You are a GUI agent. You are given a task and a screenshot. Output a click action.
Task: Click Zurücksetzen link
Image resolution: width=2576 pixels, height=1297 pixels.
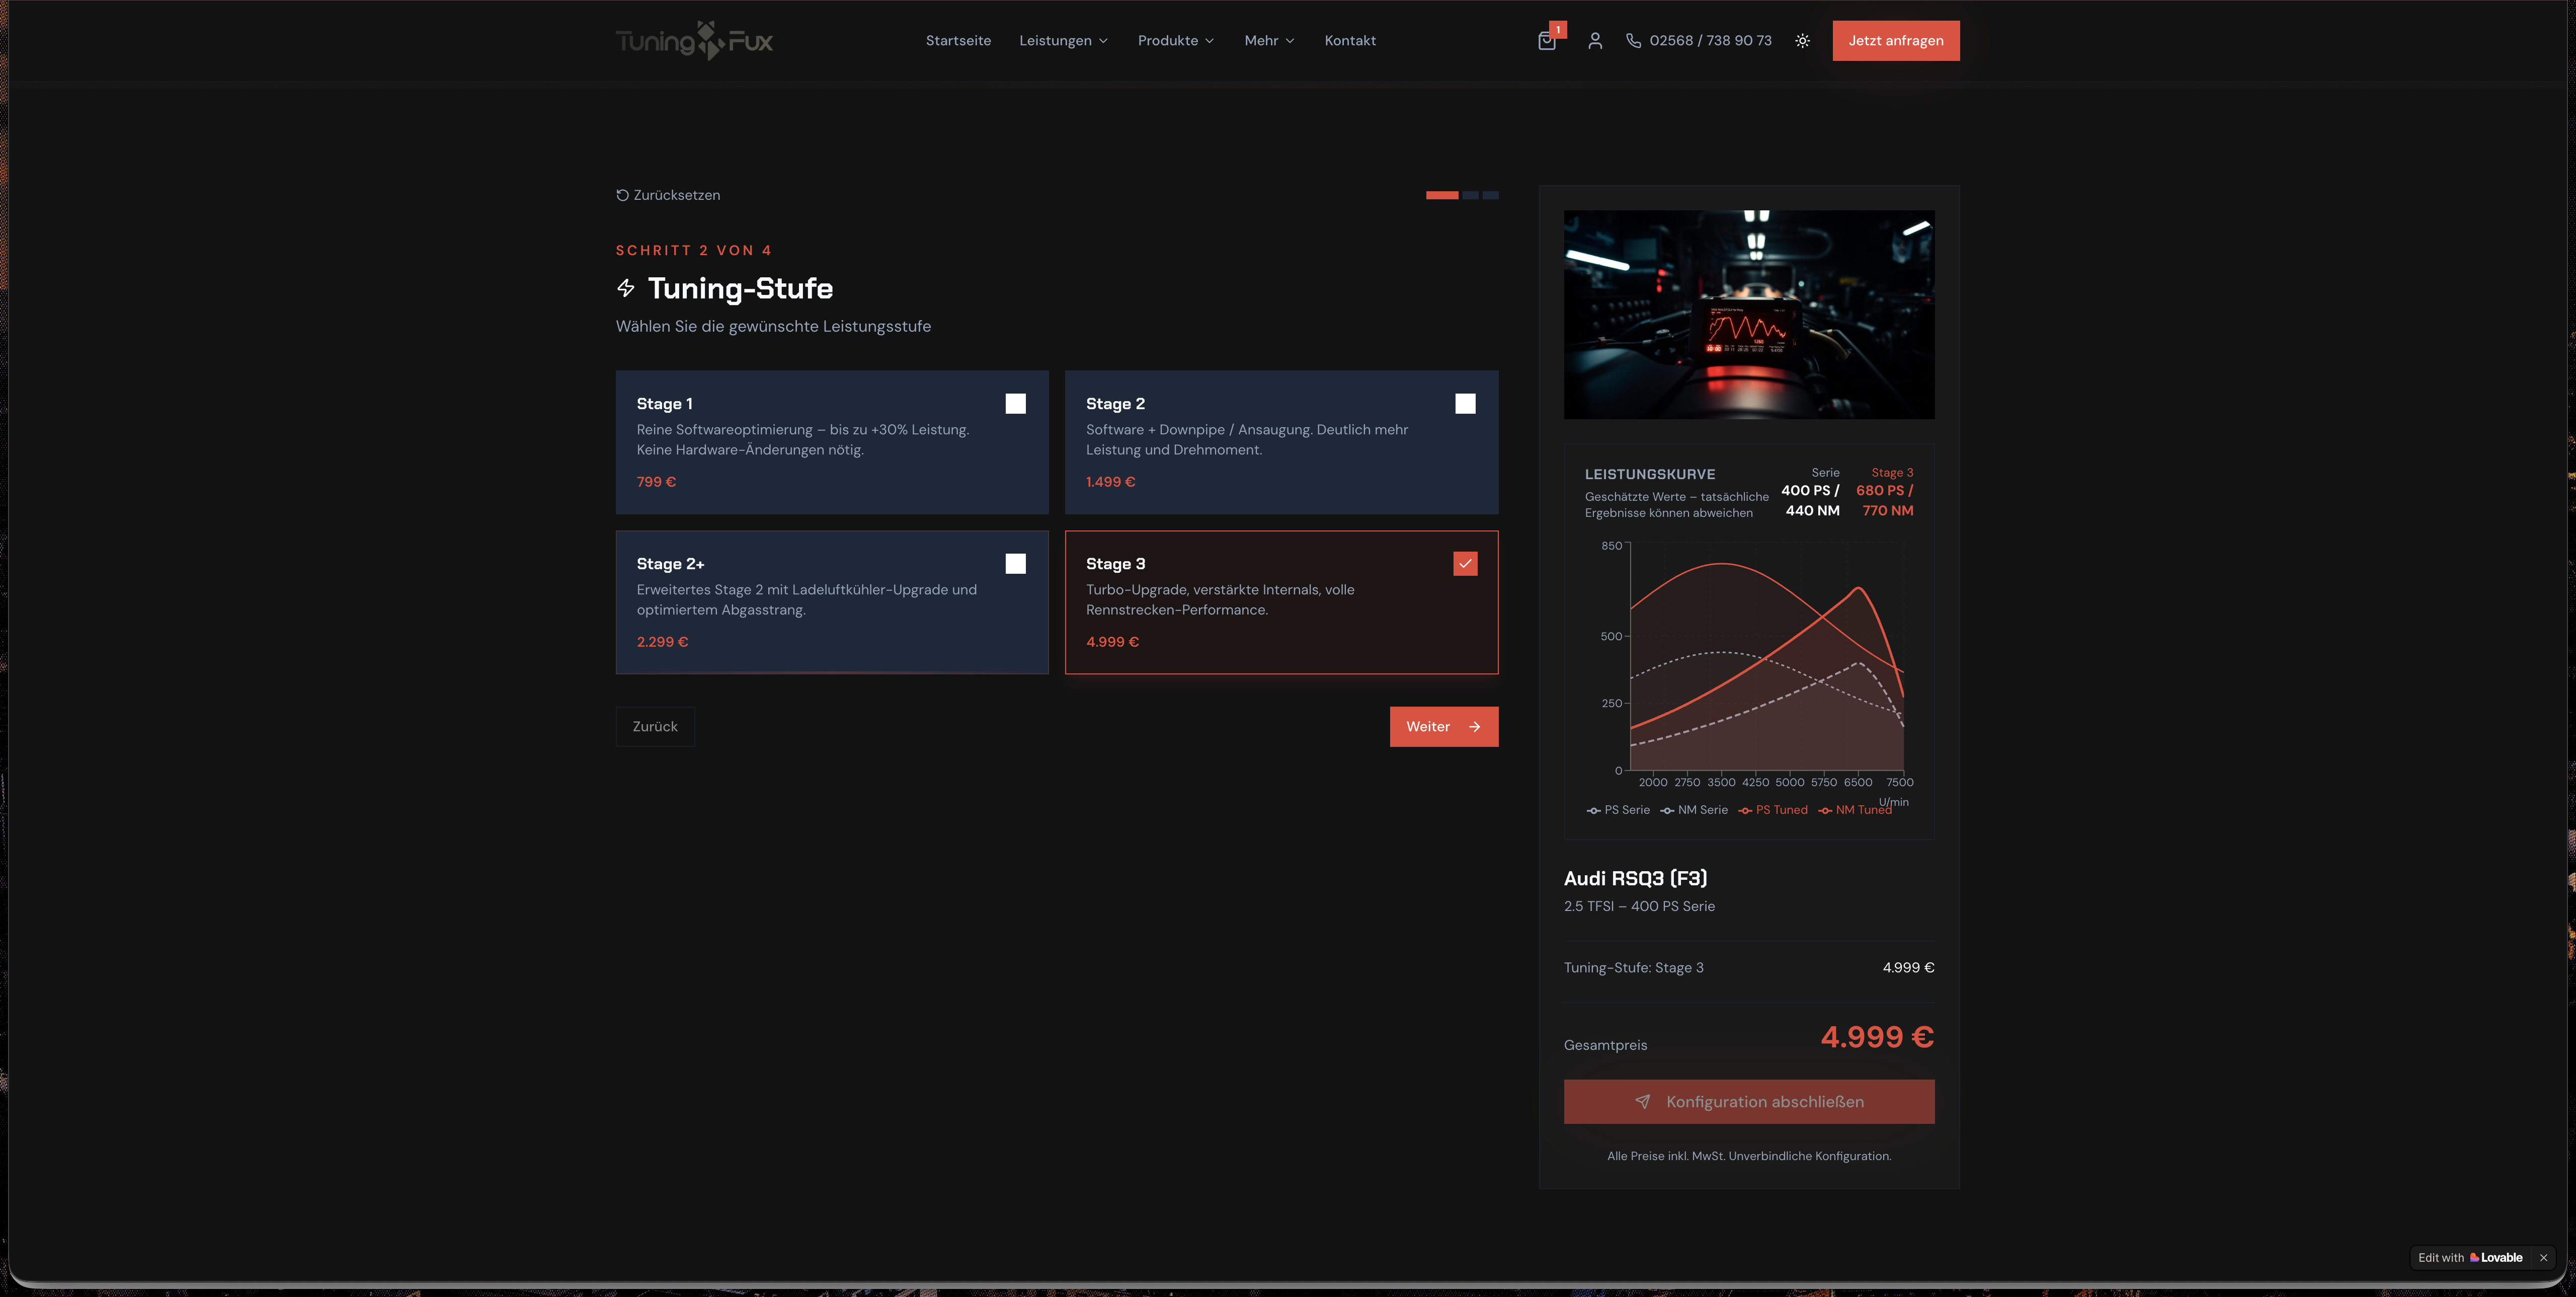point(668,195)
